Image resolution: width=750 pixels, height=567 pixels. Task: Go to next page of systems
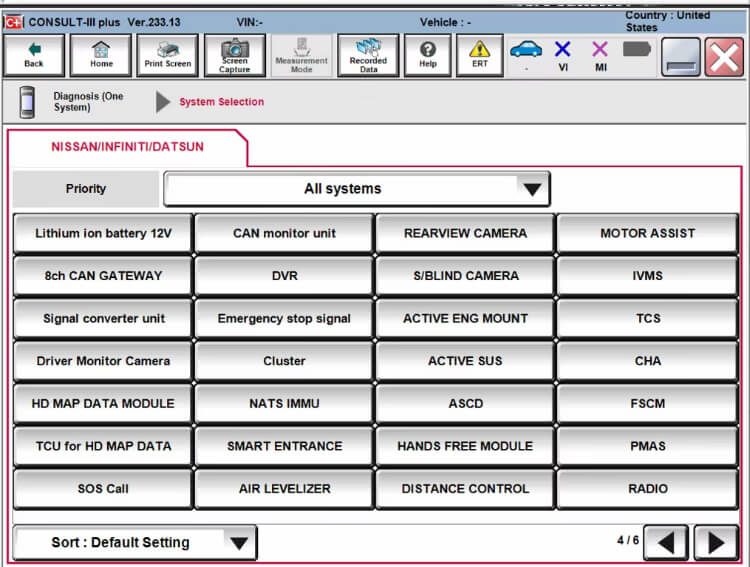point(716,543)
